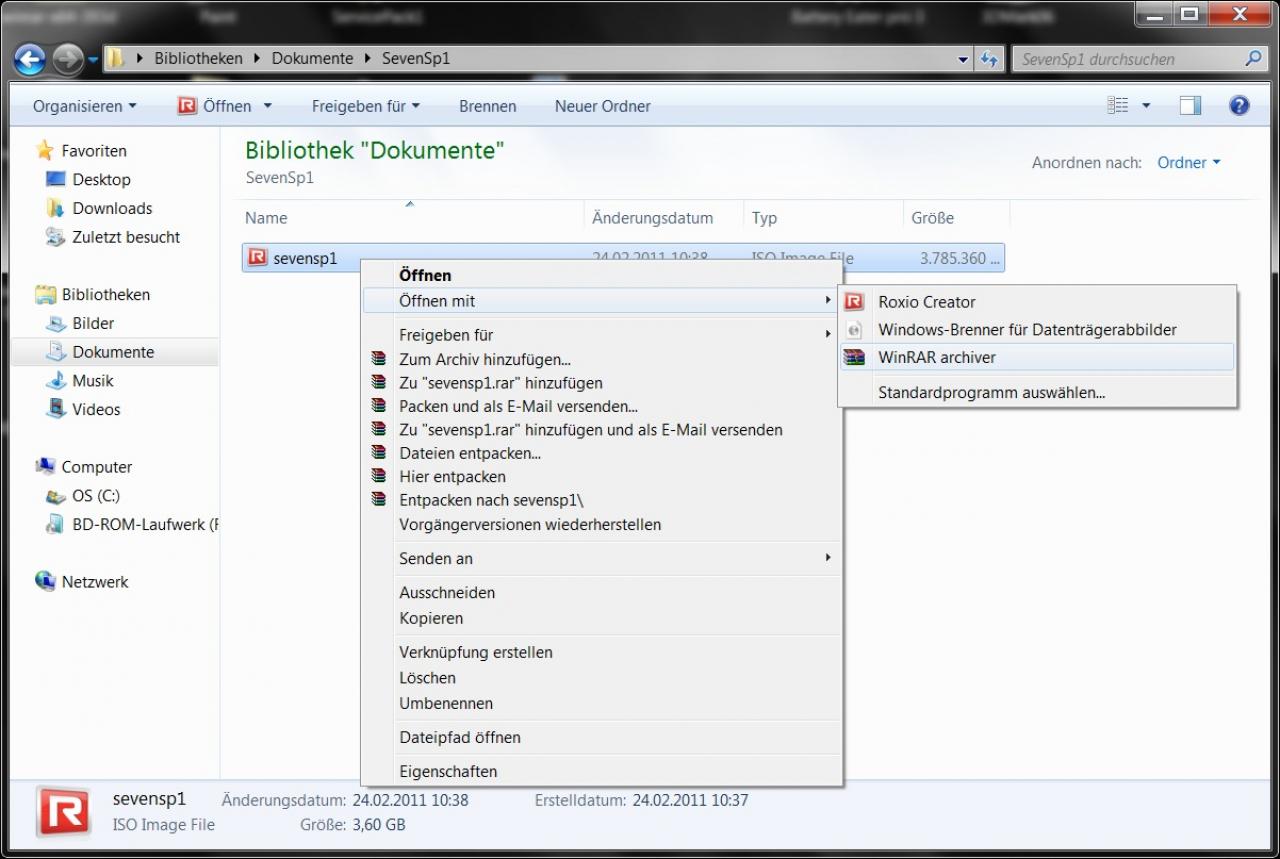Click the Roxio icon of sevensp1 file
Image resolution: width=1280 pixels, height=859 pixels.
pyautogui.click(x=258, y=258)
